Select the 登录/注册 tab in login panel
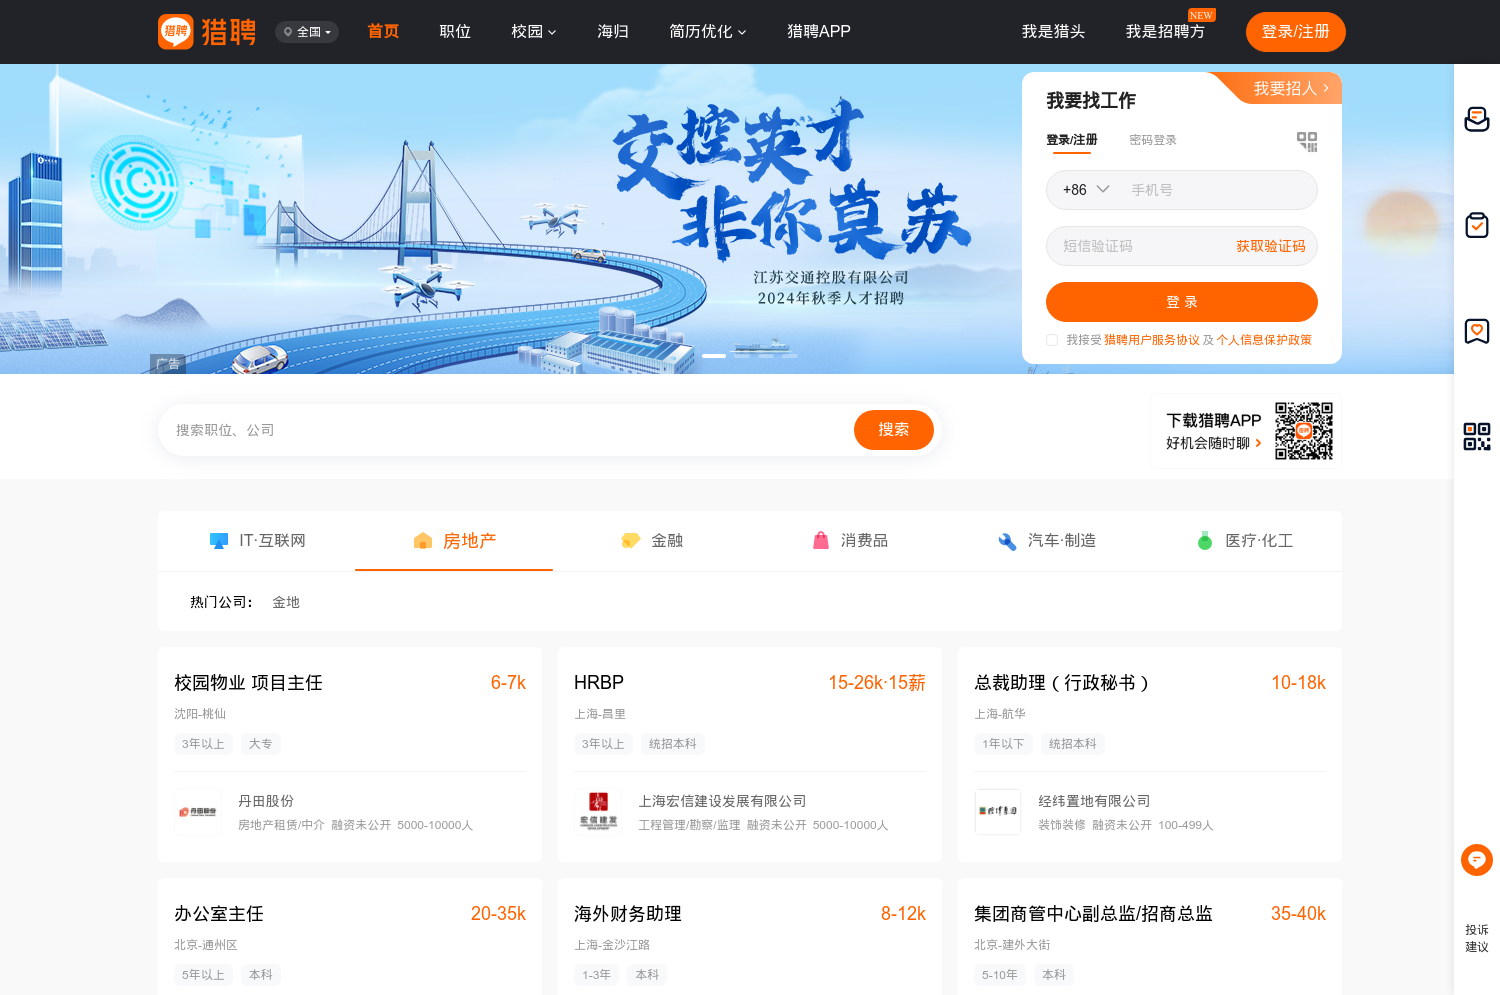The image size is (1500, 995). 1072,140
